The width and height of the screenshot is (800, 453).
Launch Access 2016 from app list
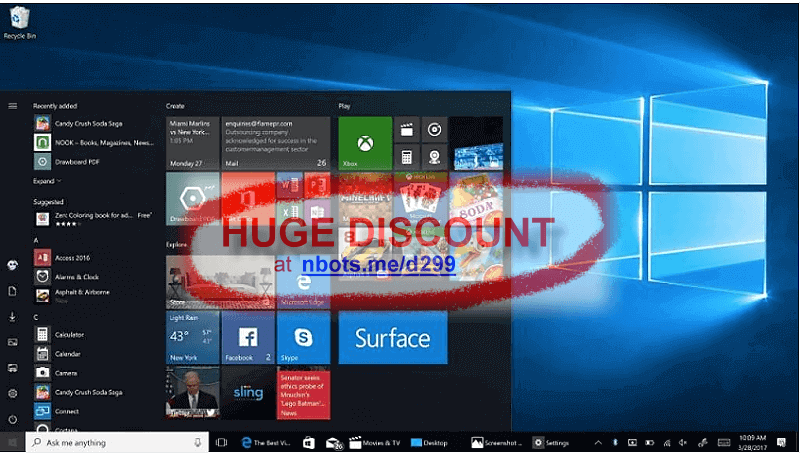click(x=94, y=258)
